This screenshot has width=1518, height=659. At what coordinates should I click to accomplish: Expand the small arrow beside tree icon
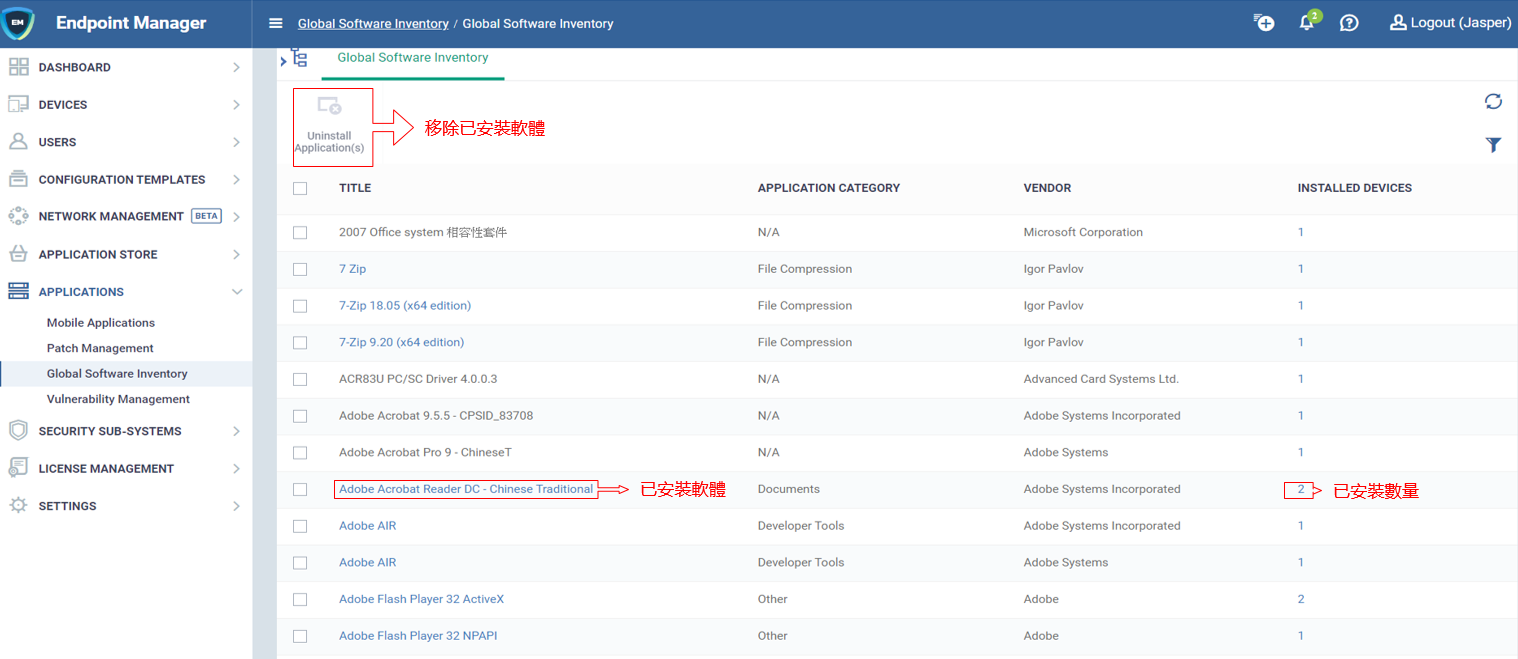point(283,62)
